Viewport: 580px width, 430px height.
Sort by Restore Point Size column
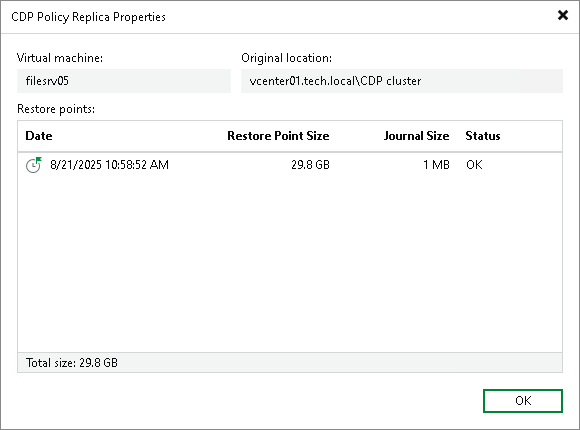click(x=278, y=136)
